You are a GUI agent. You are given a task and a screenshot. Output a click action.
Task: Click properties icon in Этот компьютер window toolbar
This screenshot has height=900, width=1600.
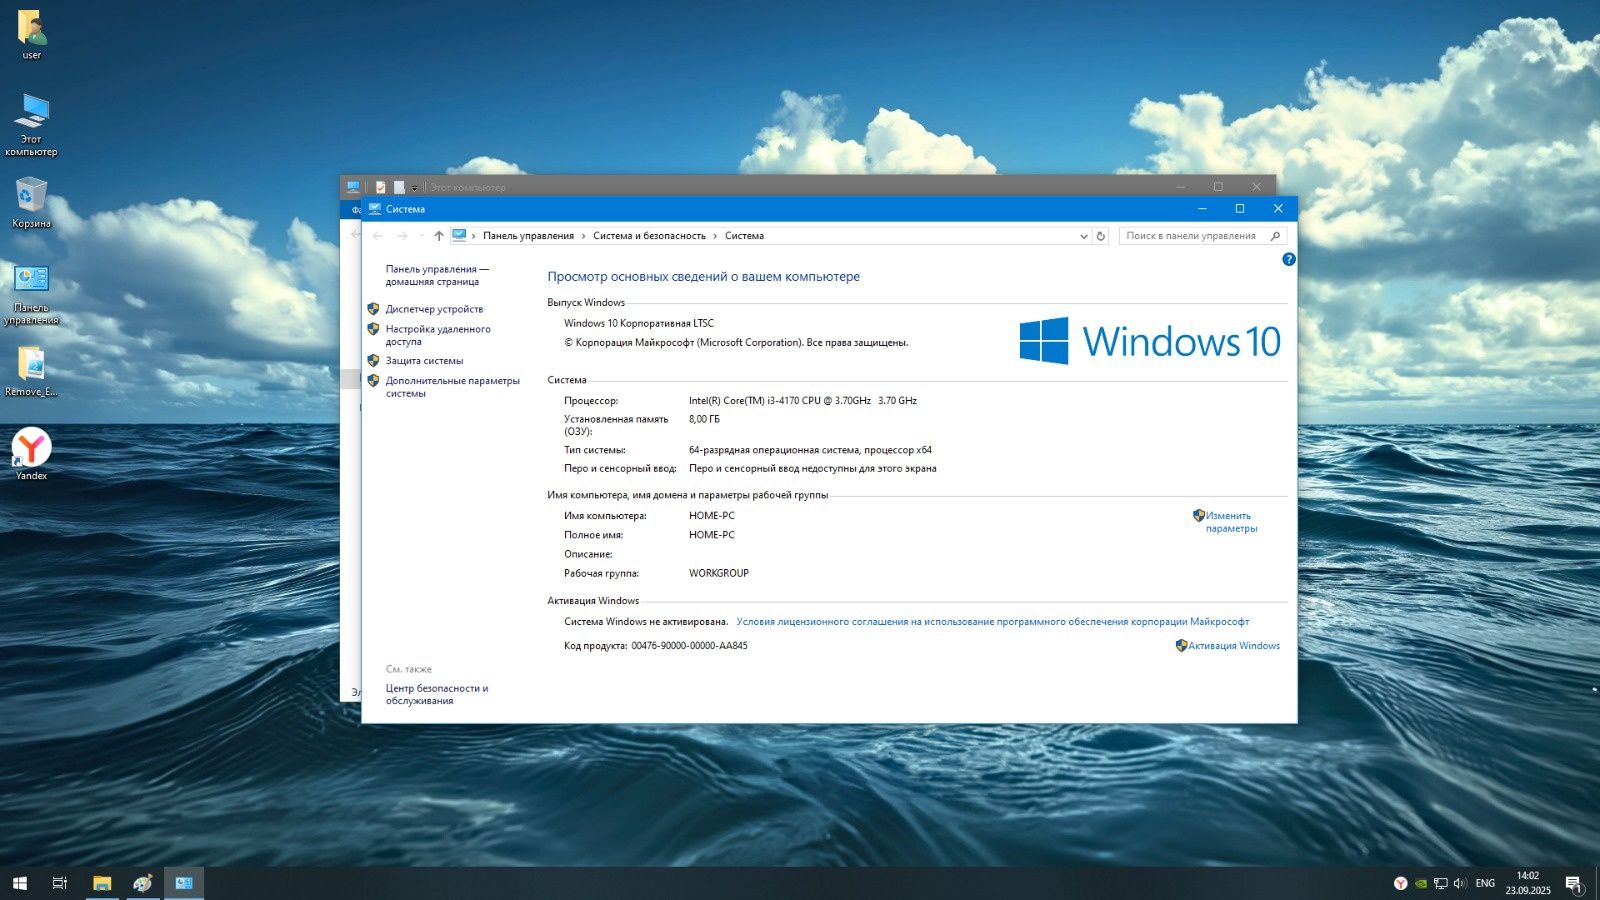point(380,187)
